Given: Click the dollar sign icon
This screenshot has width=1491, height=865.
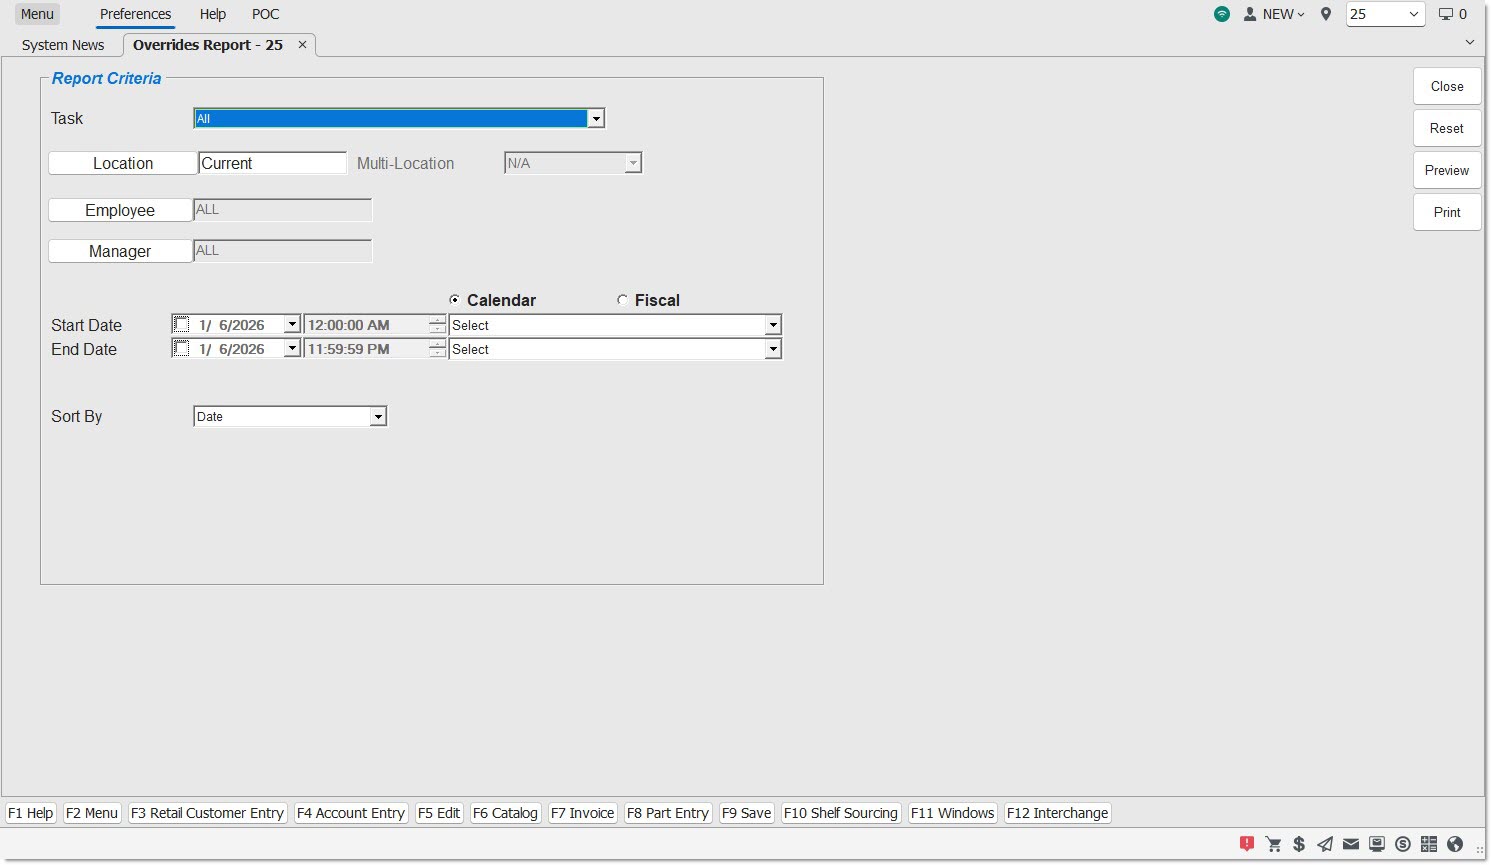Looking at the screenshot, I should [x=1299, y=844].
